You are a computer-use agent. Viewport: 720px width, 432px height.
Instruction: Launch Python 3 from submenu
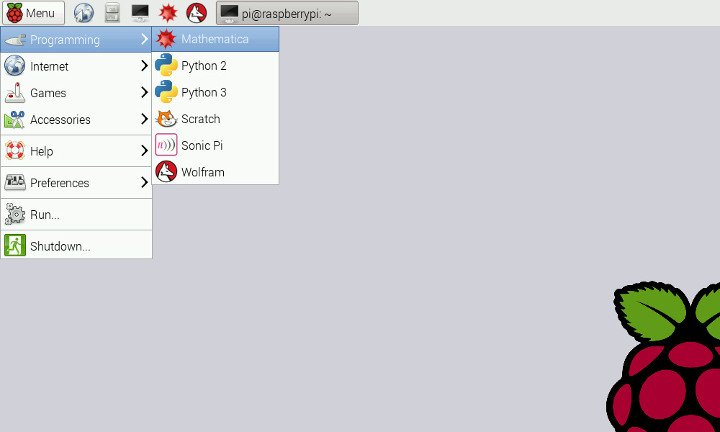click(x=215, y=92)
